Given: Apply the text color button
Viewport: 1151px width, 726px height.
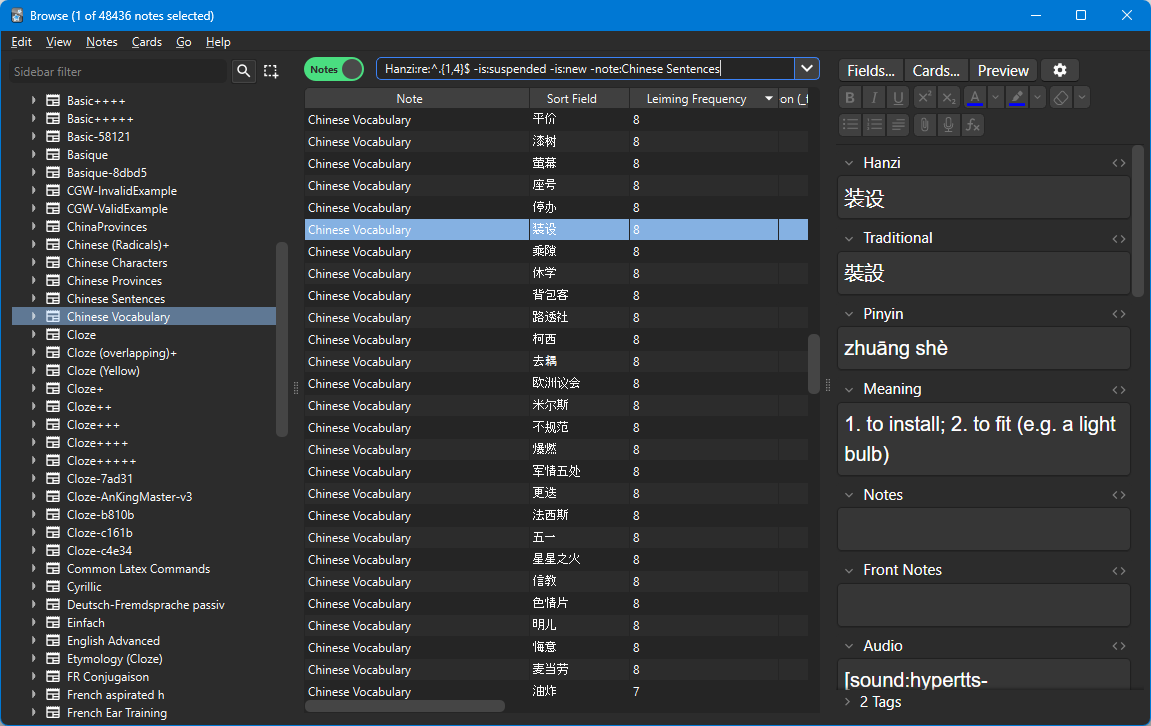Looking at the screenshot, I should click(975, 98).
